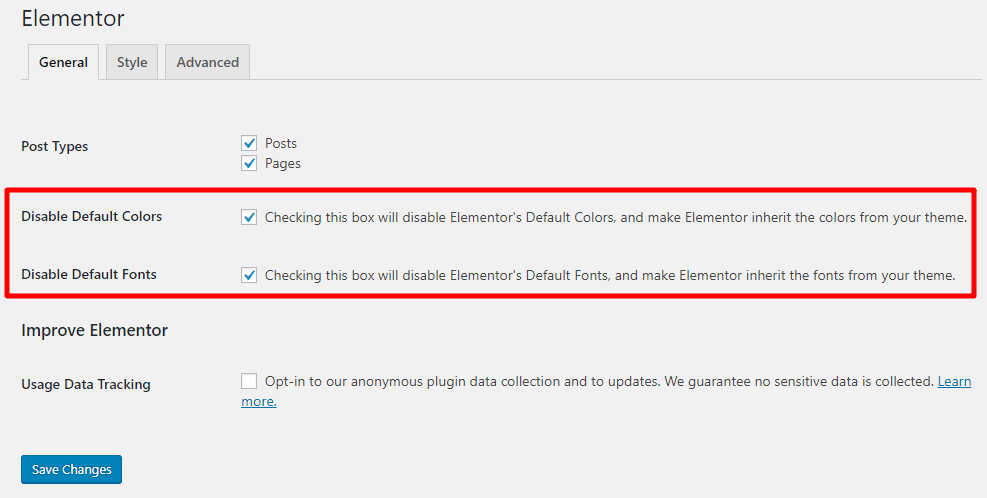
Task: Click the Usage Data Tracking row label
Action: point(86,384)
